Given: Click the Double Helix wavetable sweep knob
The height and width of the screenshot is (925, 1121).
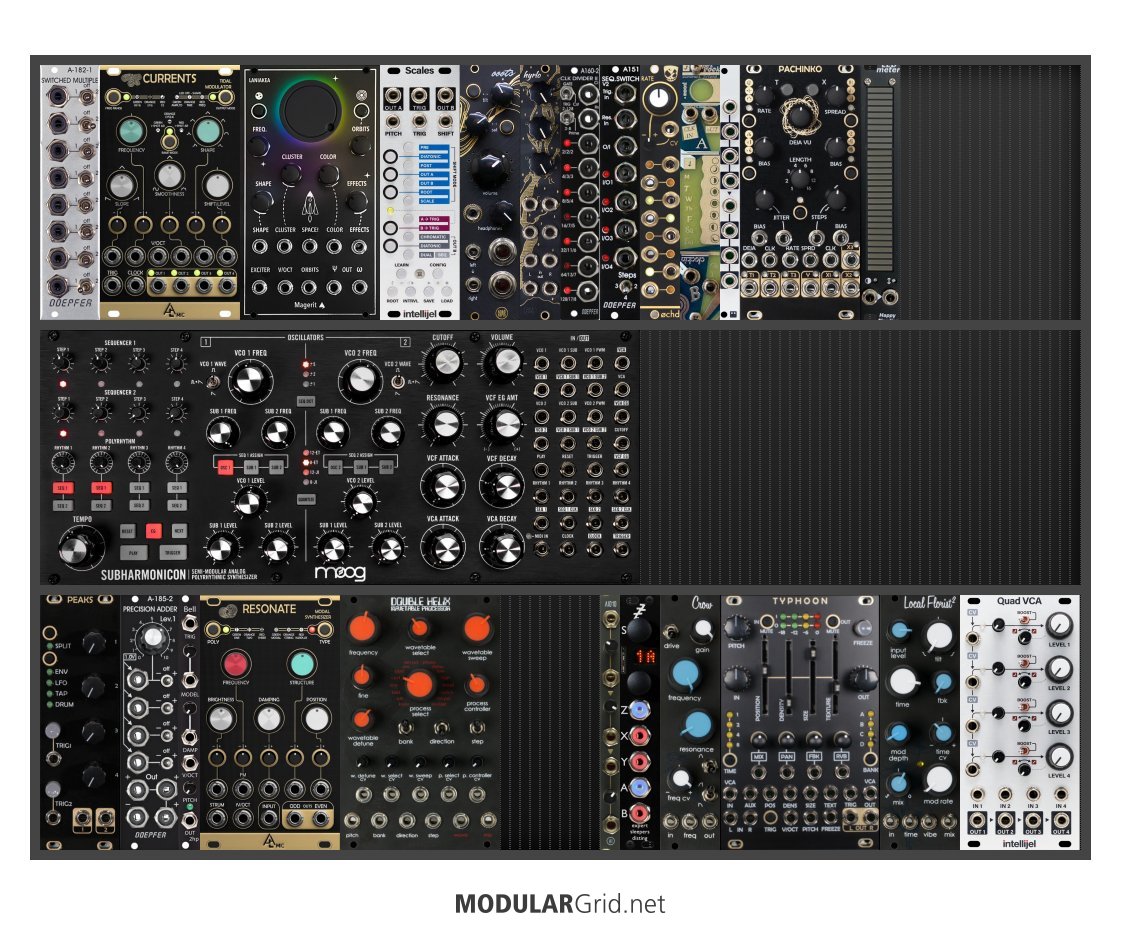Looking at the screenshot, I should coord(476,628).
